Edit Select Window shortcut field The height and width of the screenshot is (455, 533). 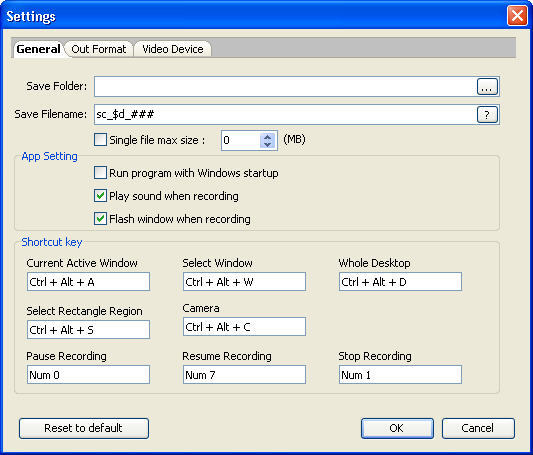click(244, 282)
